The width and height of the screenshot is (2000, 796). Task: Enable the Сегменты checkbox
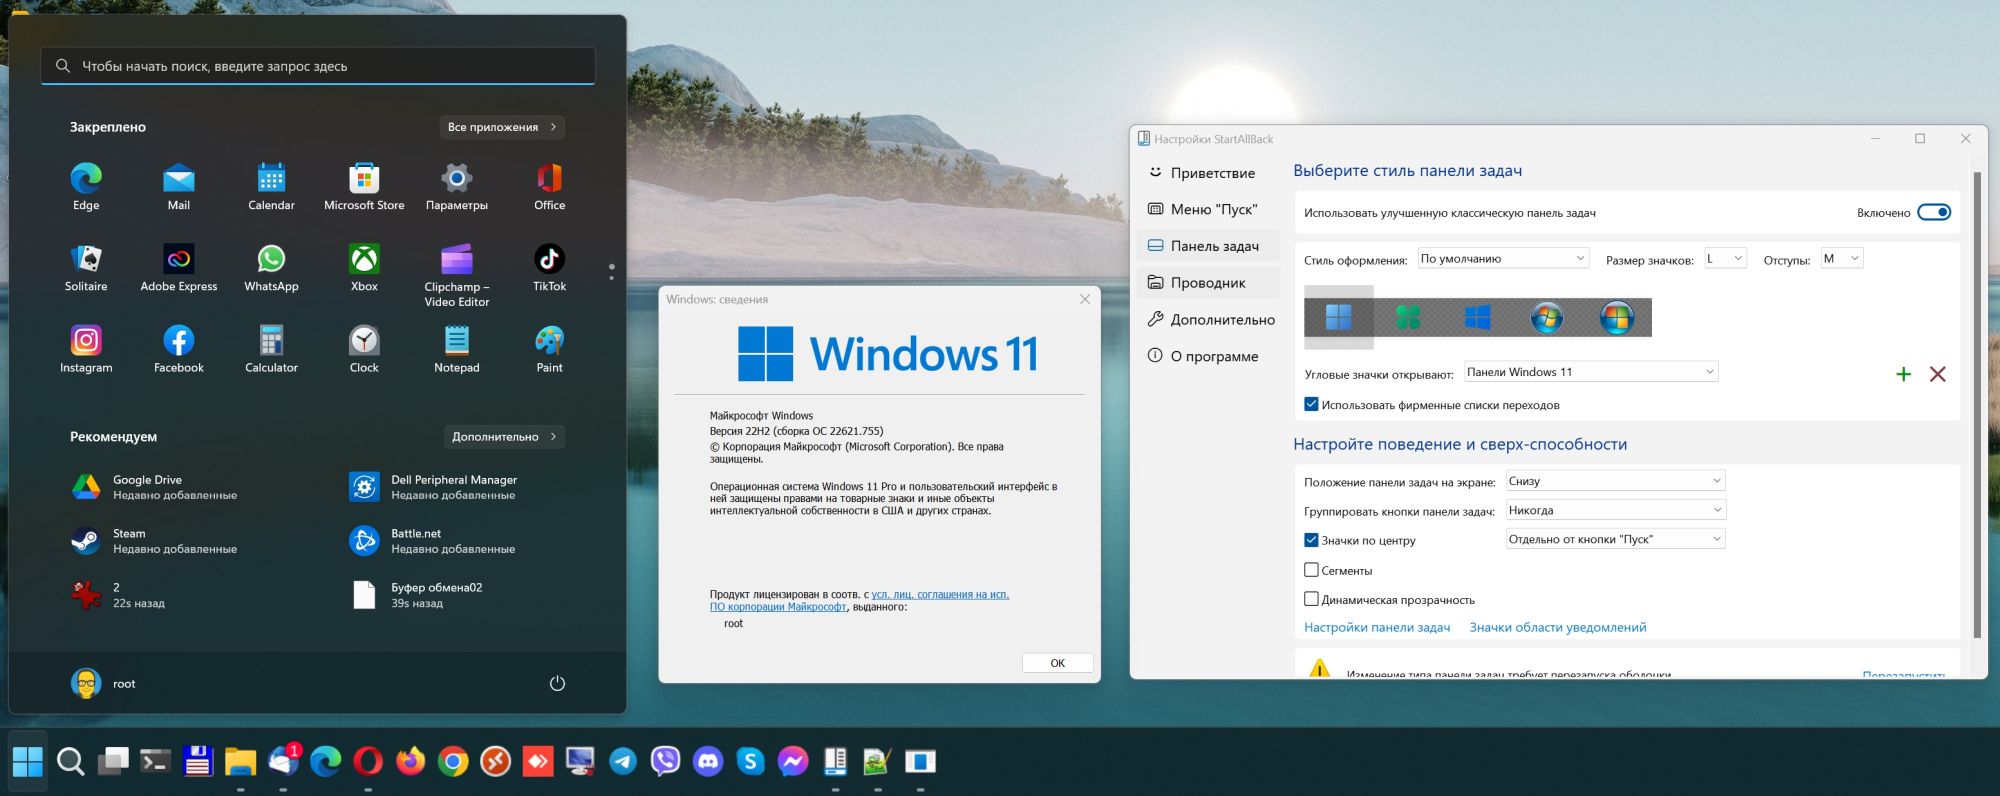click(1311, 570)
